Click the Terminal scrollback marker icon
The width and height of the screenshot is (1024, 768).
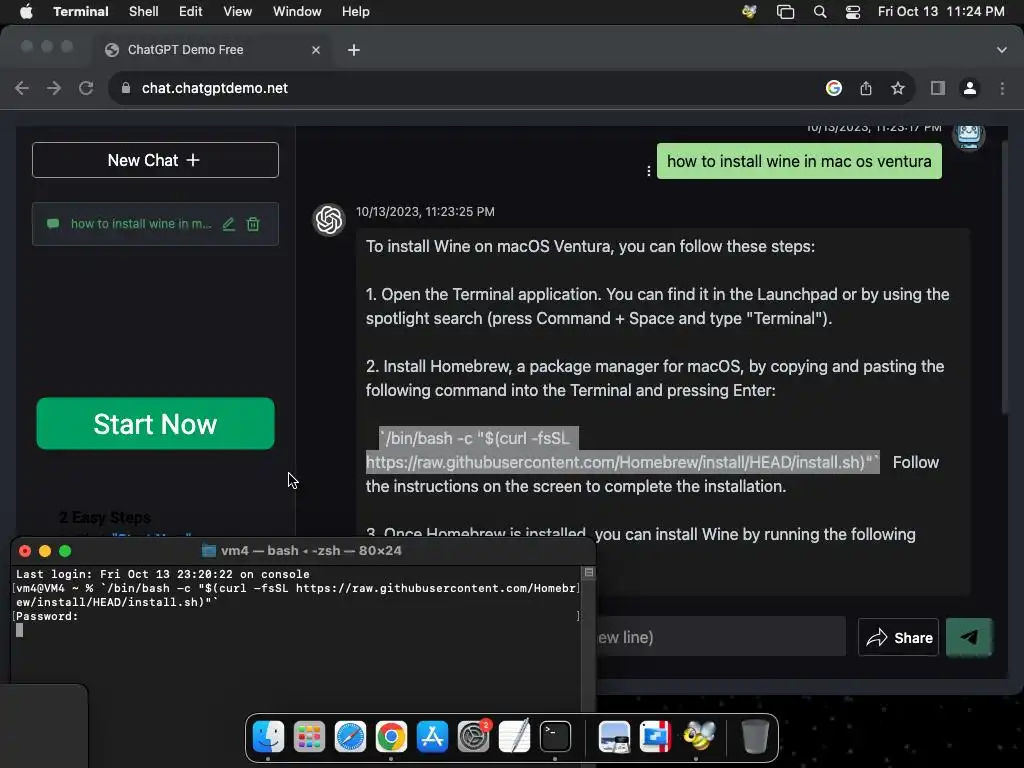pos(588,573)
